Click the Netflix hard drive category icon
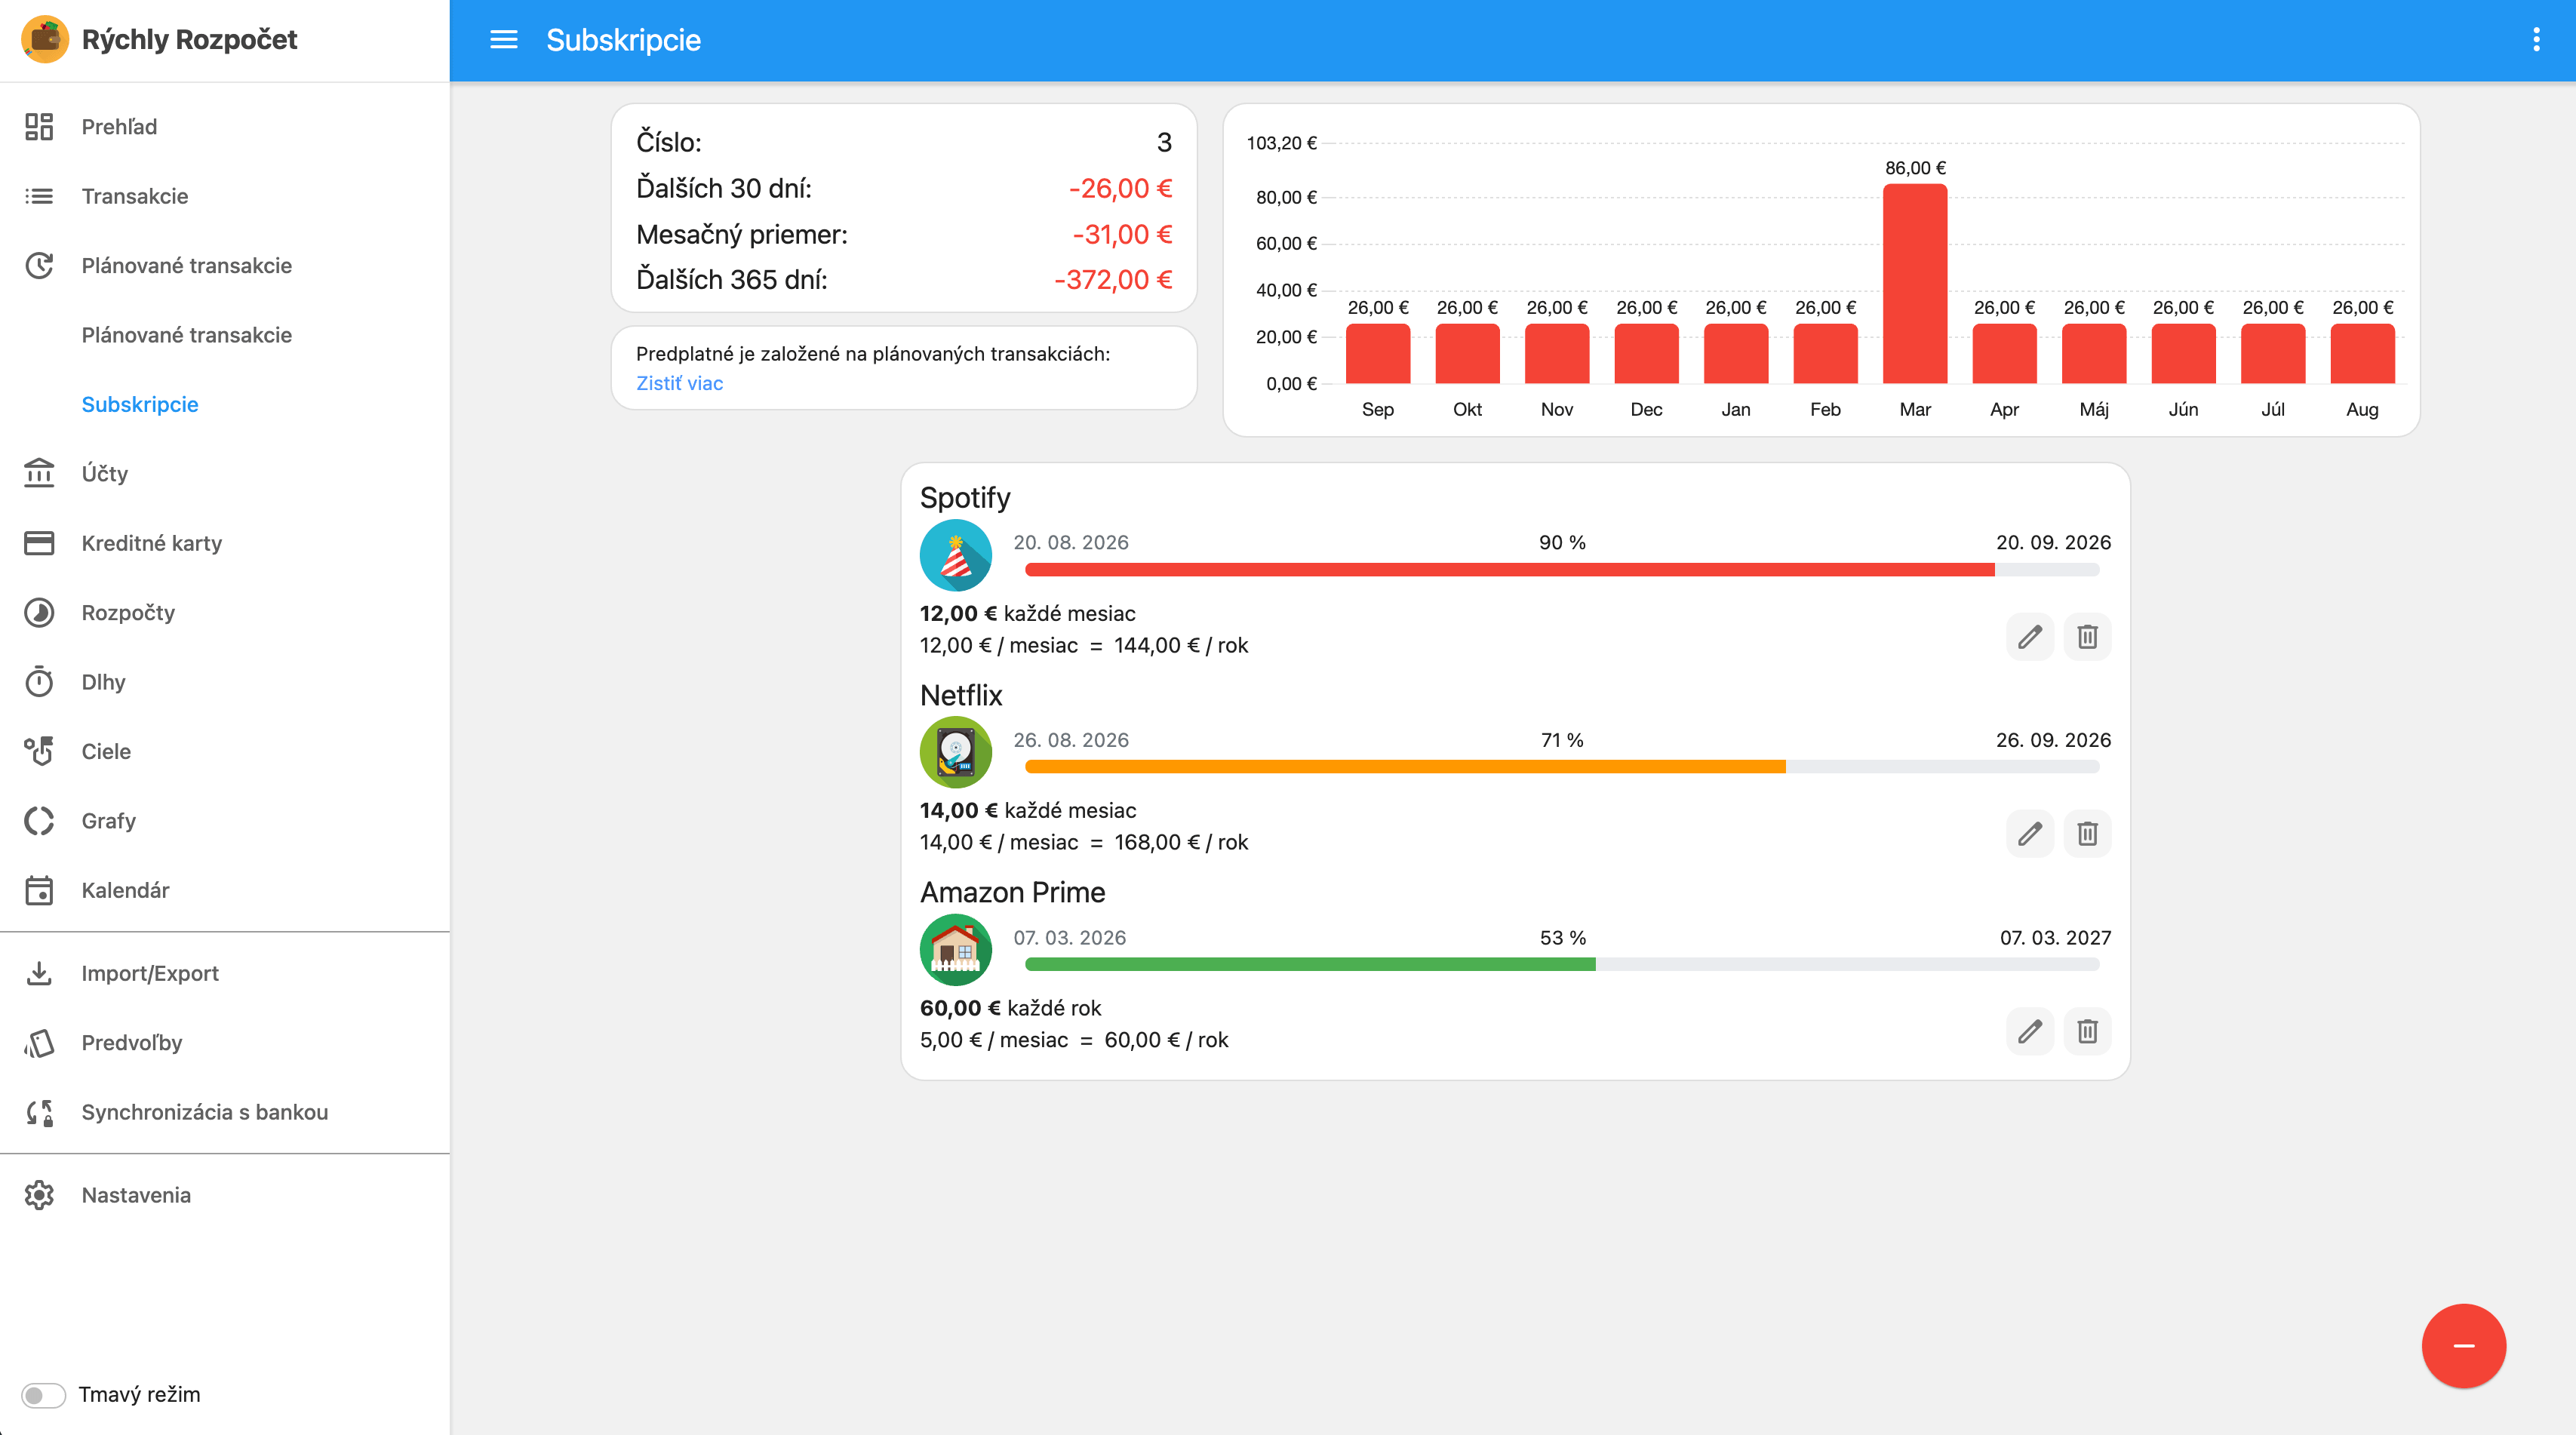The width and height of the screenshot is (2576, 1435). 956,752
